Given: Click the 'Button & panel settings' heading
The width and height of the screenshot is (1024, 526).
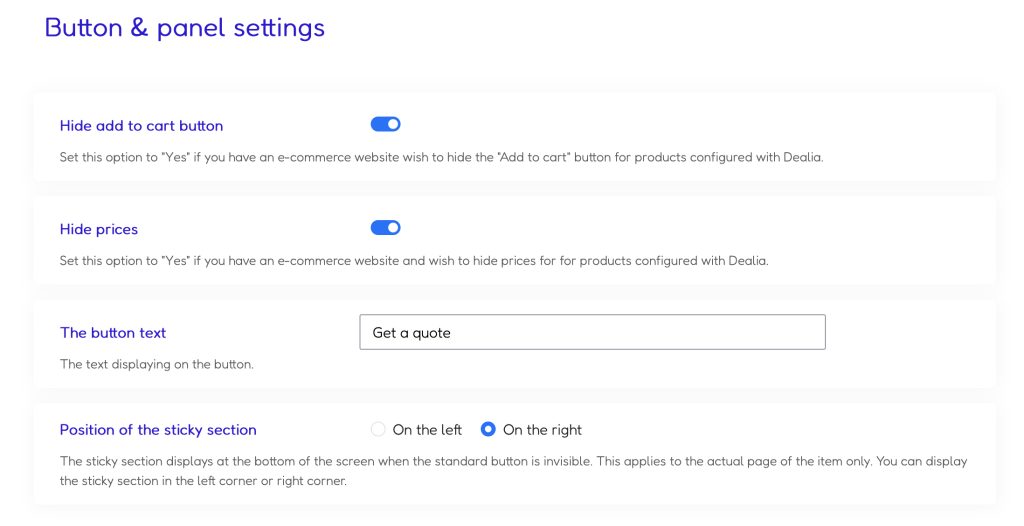Looking at the screenshot, I should coord(185,28).
